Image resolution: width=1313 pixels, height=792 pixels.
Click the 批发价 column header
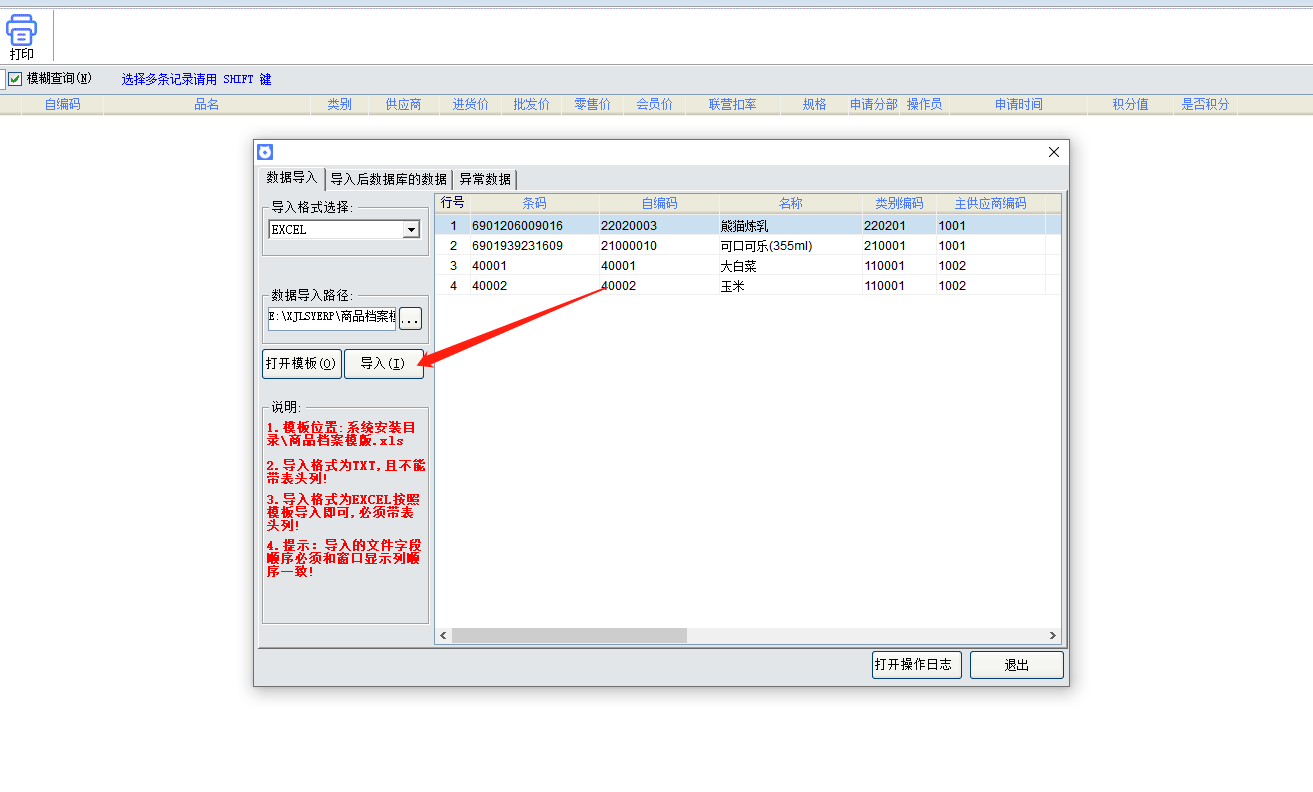click(x=531, y=104)
